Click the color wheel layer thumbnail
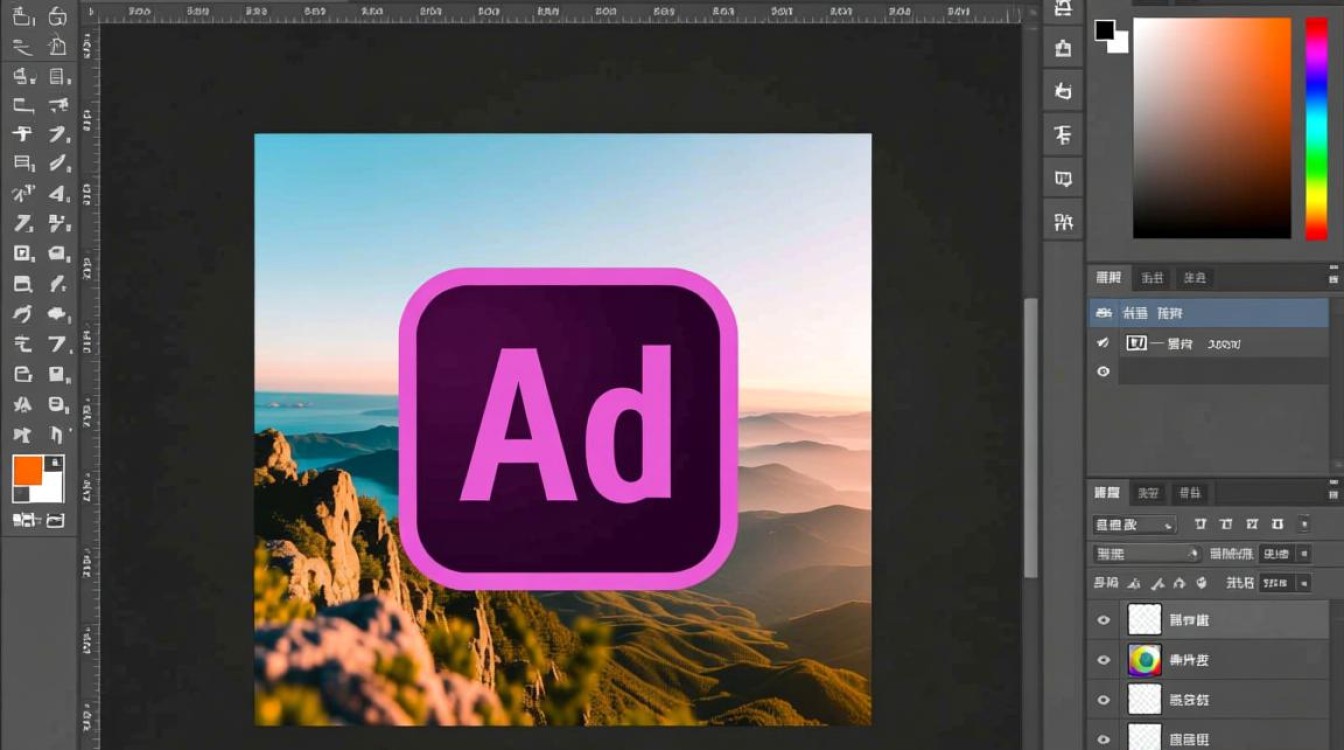This screenshot has height=750, width=1344. tap(1144, 659)
